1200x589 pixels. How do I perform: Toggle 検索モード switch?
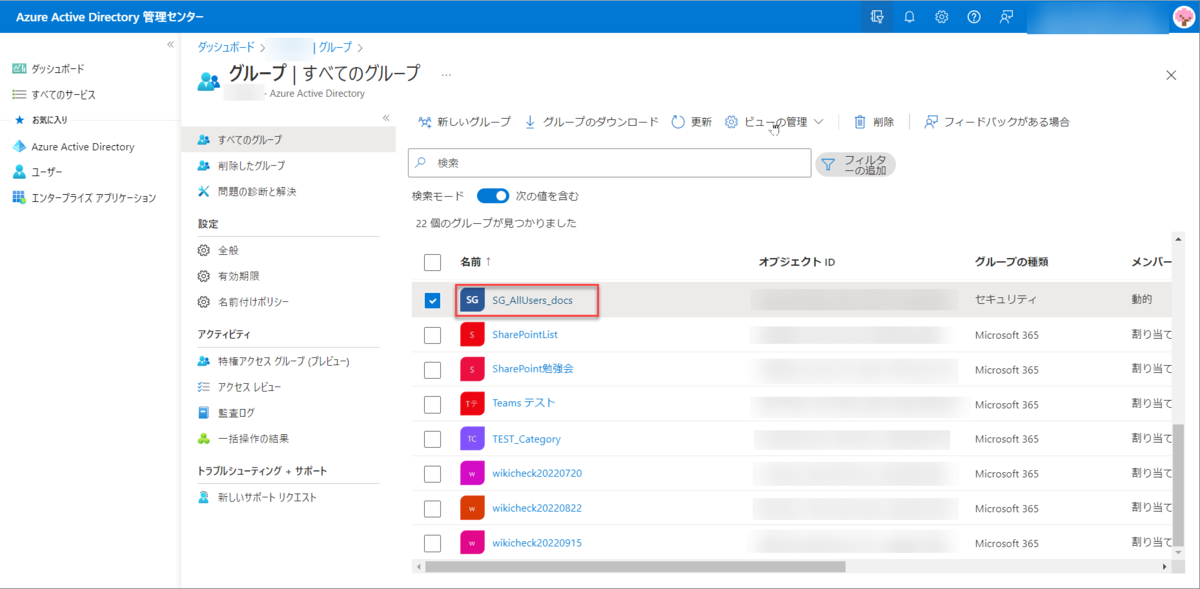493,196
